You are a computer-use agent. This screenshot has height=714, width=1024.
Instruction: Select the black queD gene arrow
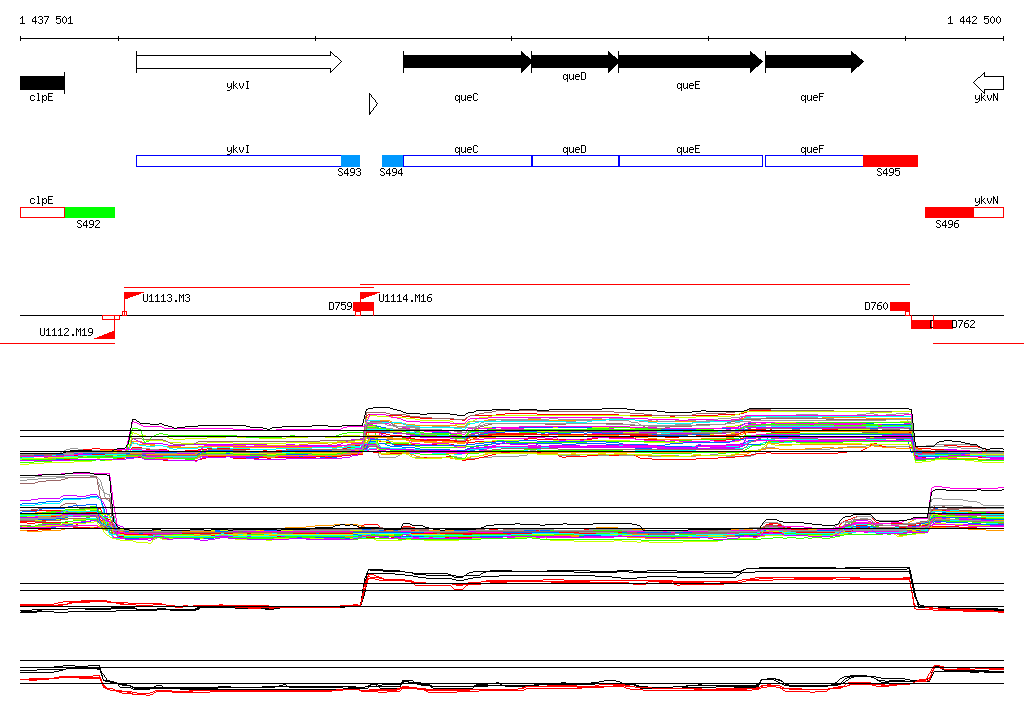(575, 62)
